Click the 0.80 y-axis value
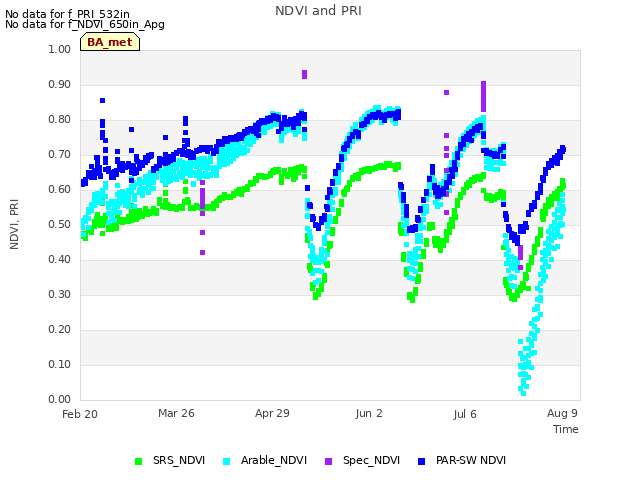 [x=60, y=120]
